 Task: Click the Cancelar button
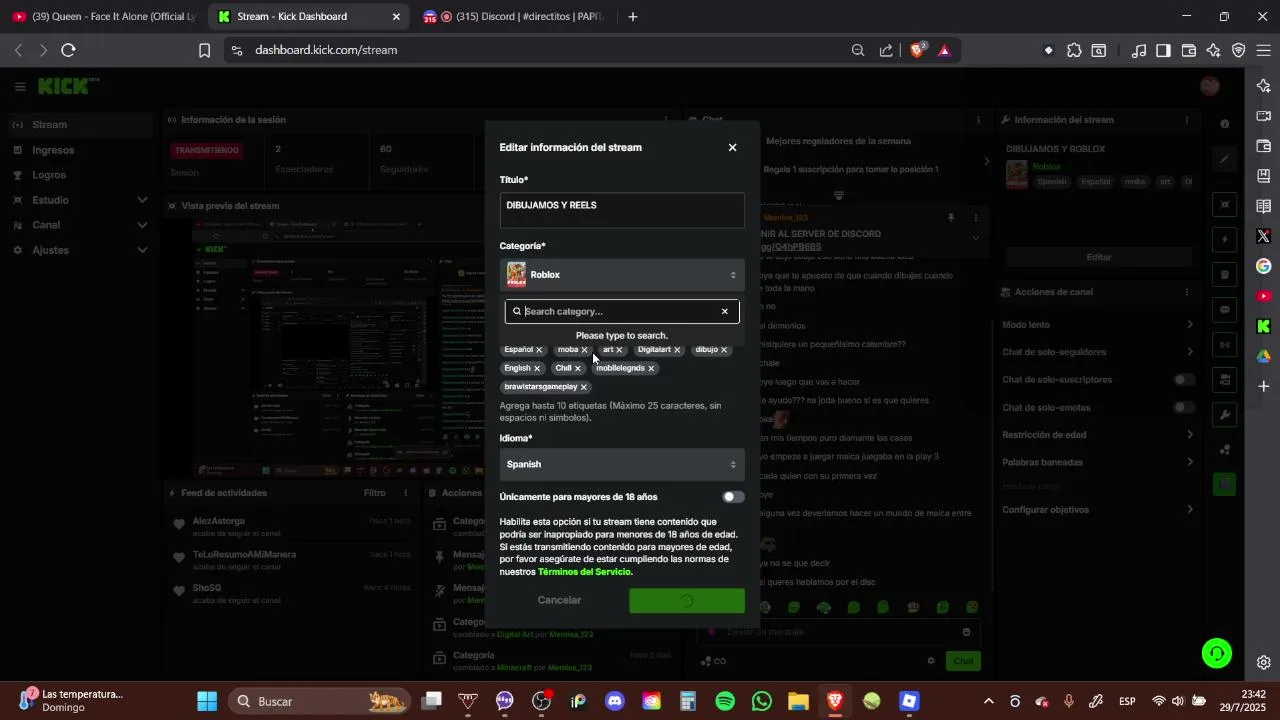click(x=559, y=600)
